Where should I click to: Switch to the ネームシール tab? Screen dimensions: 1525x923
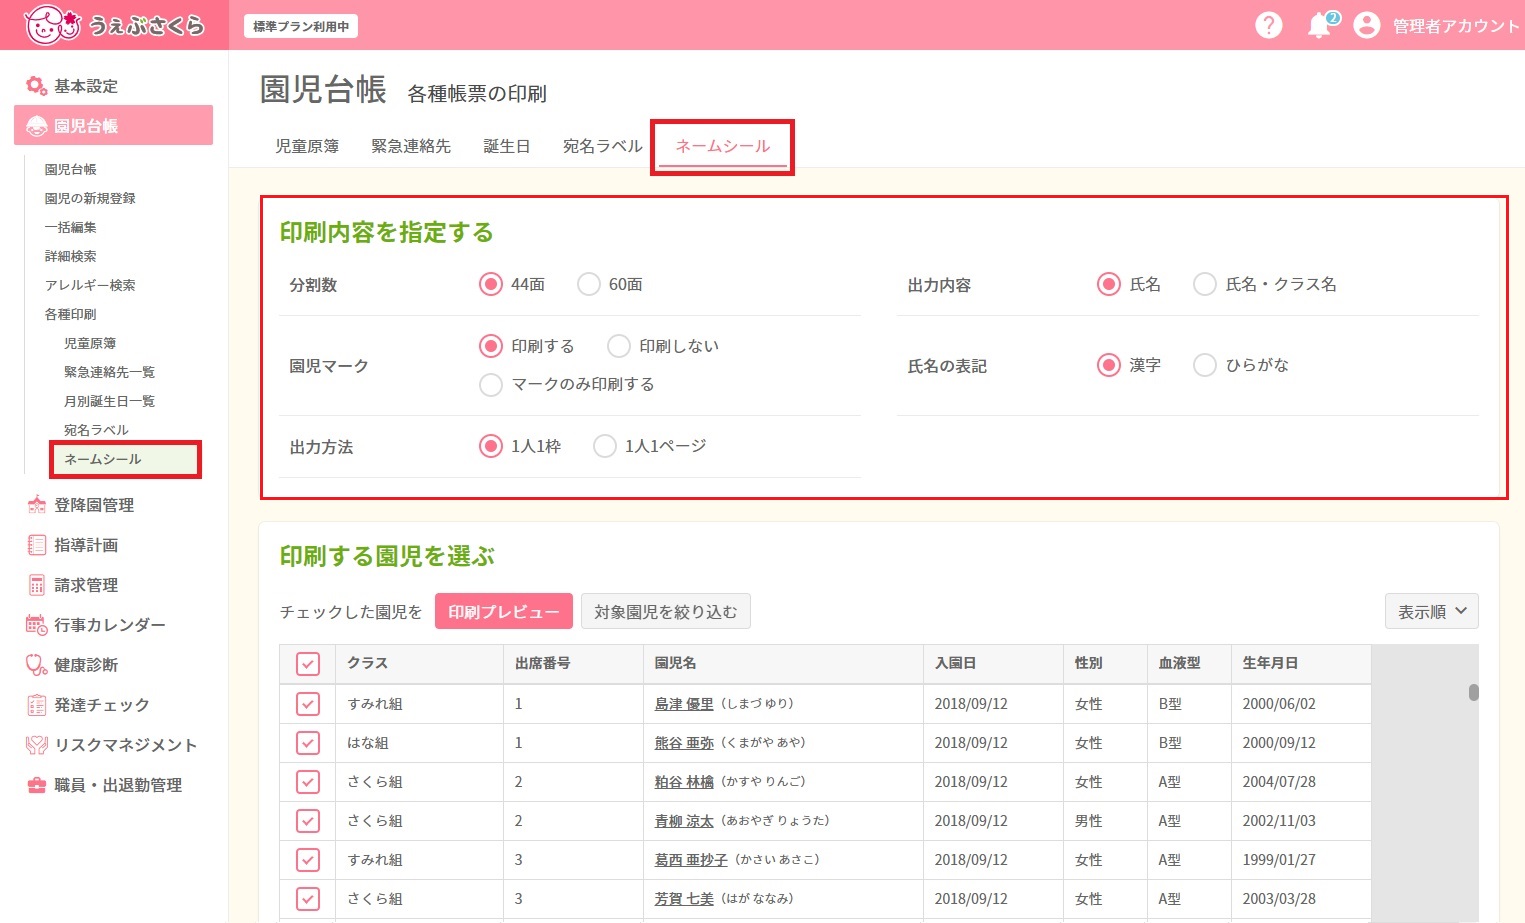pyautogui.click(x=722, y=146)
